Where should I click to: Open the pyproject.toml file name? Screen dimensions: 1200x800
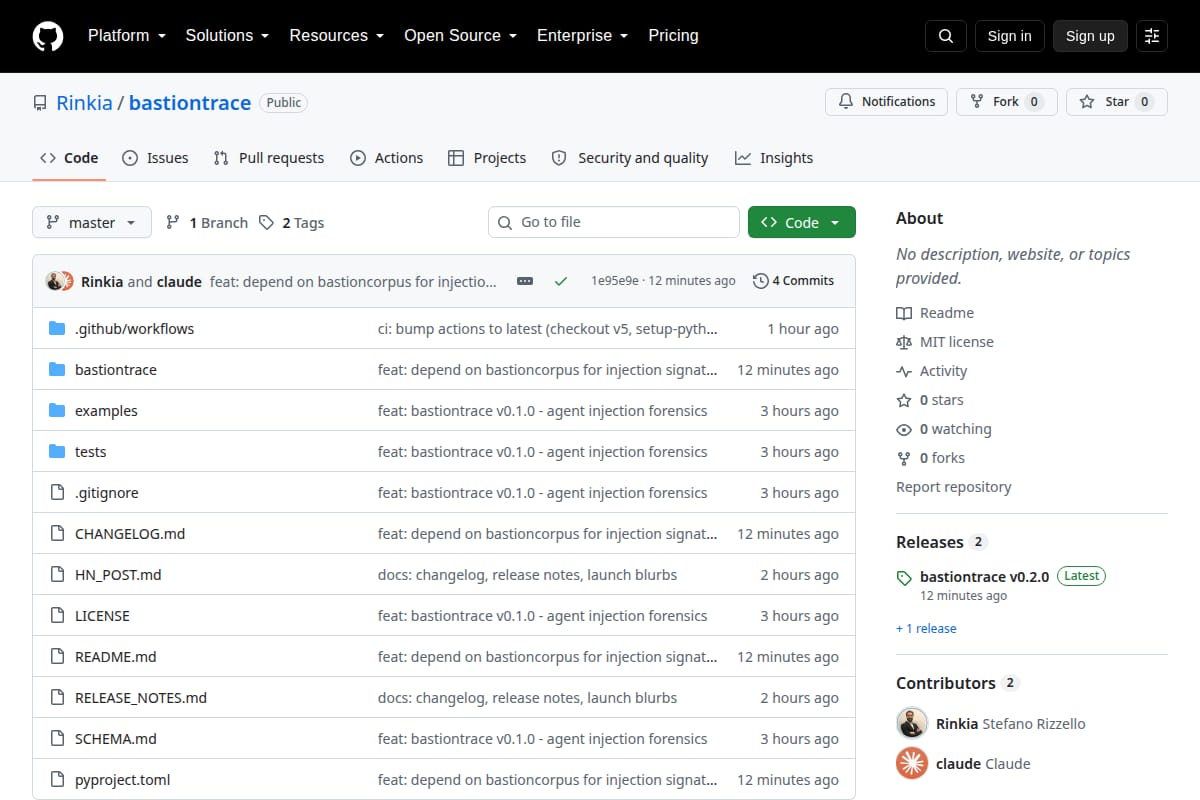click(123, 780)
